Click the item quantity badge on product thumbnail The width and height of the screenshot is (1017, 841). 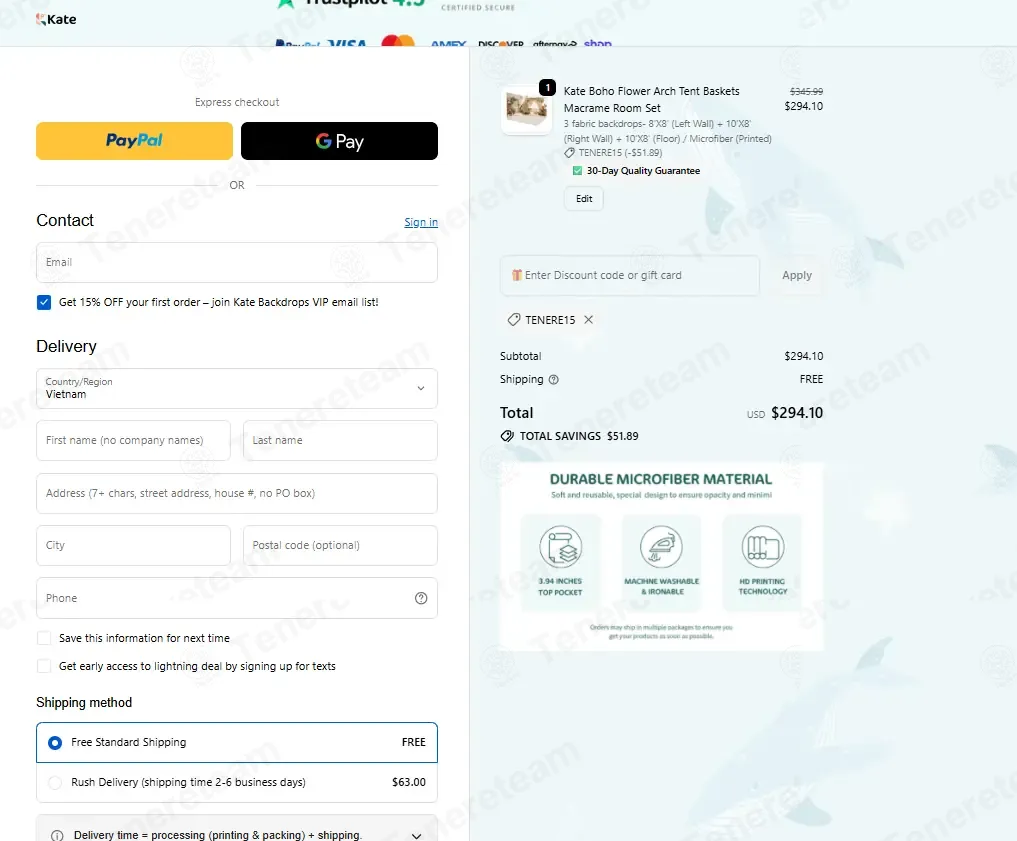pyautogui.click(x=547, y=87)
